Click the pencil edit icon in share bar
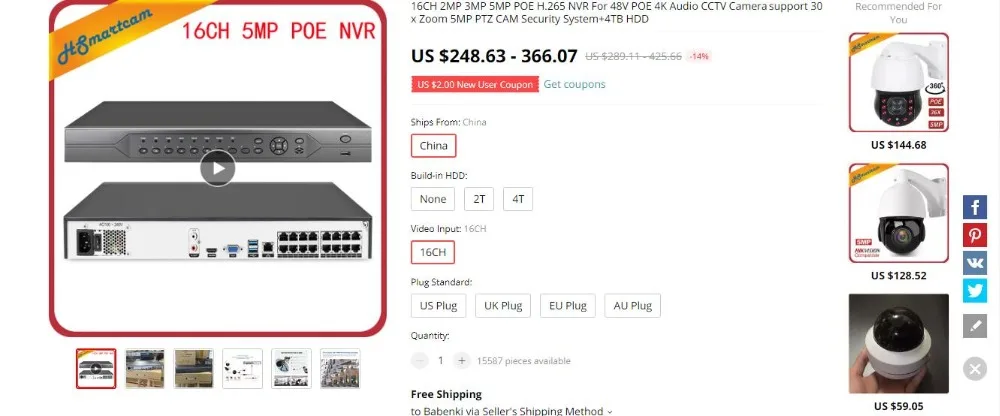This screenshot has height=416, width=1000. 974,326
